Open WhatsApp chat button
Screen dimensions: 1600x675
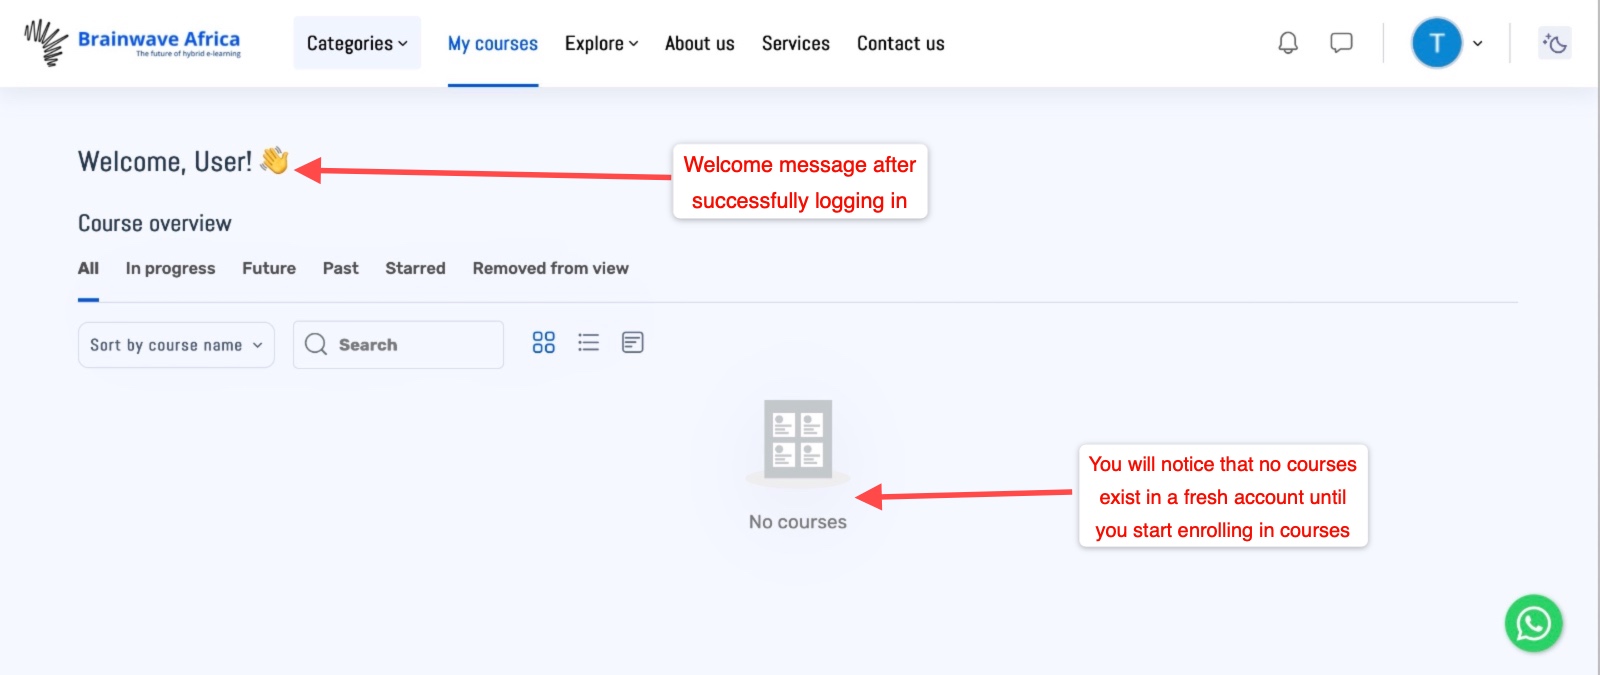[1533, 624]
